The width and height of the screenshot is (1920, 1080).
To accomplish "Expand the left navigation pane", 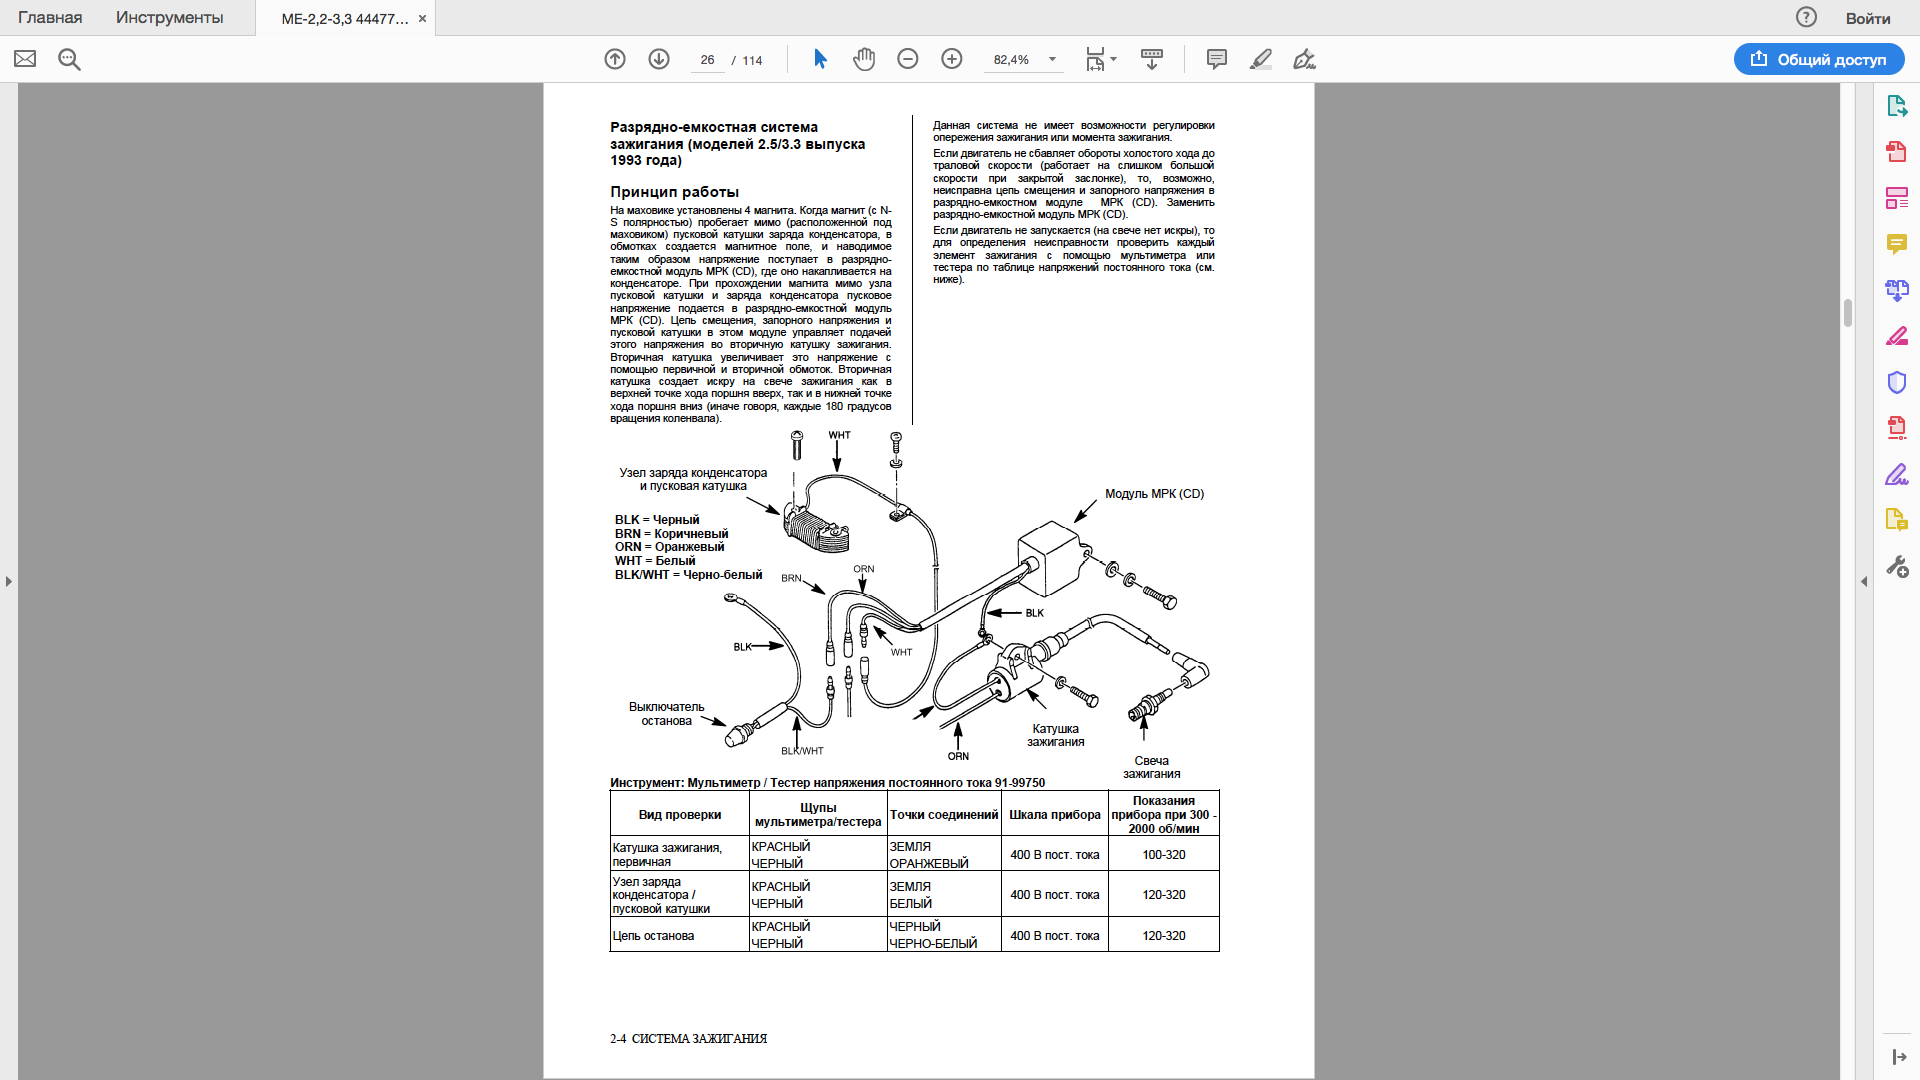I will 9,581.
